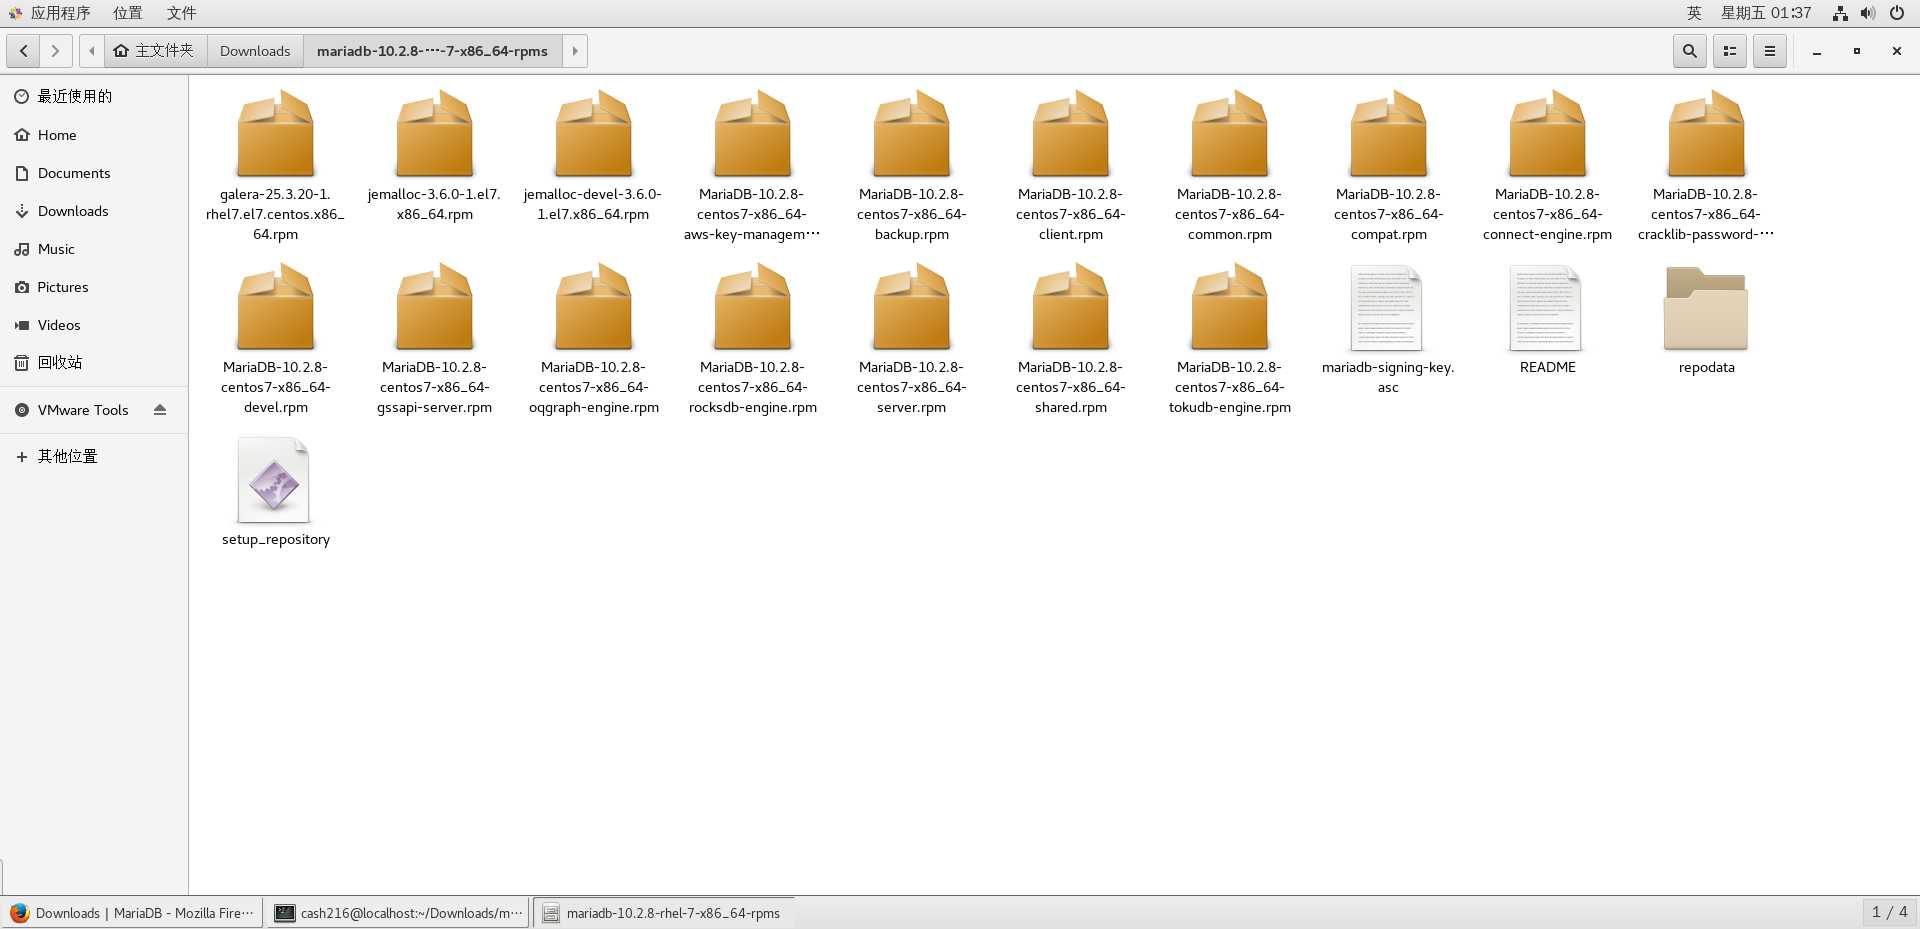Open power menu icon in top bar

[1897, 13]
